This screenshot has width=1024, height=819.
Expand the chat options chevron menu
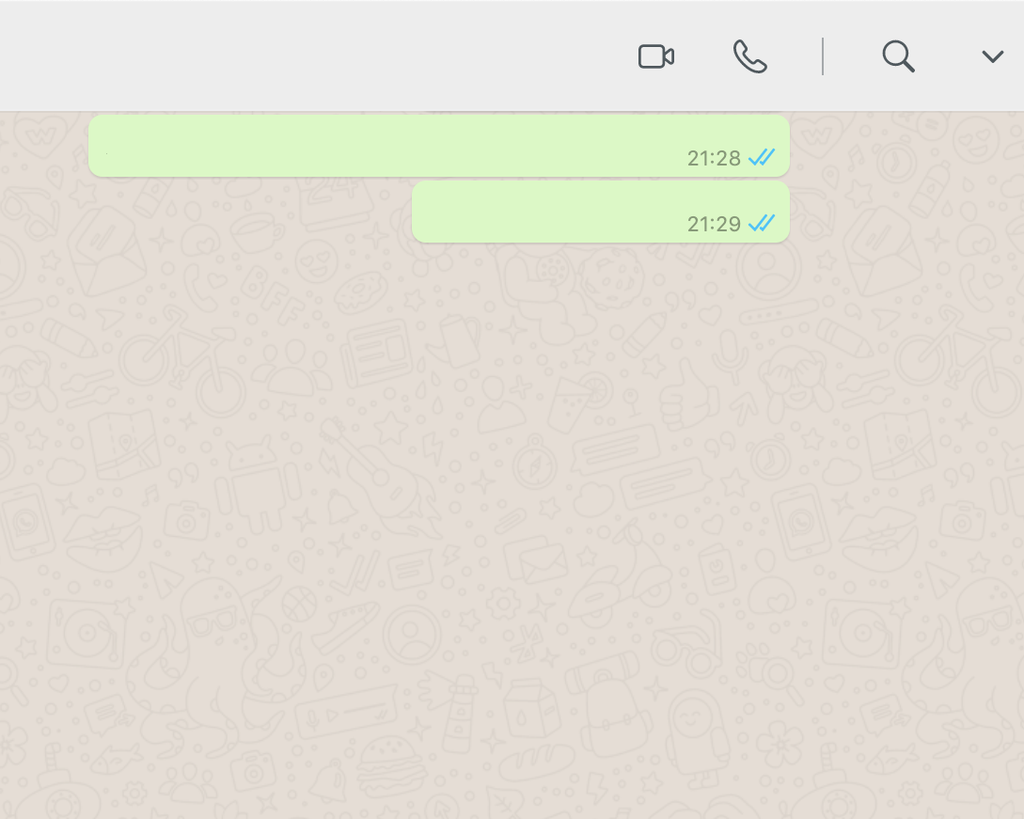(993, 57)
